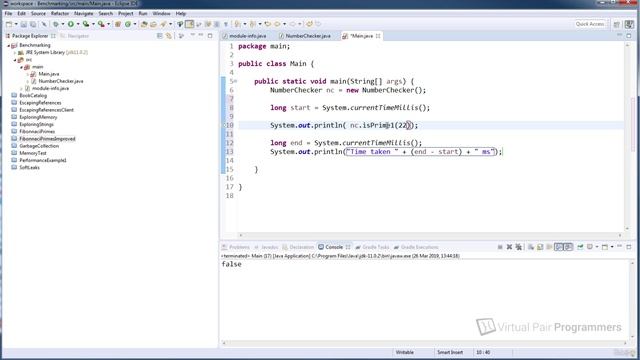Click the Open Task folder icon
Image resolution: width=640 pixels, height=360 pixels.
(153, 24)
